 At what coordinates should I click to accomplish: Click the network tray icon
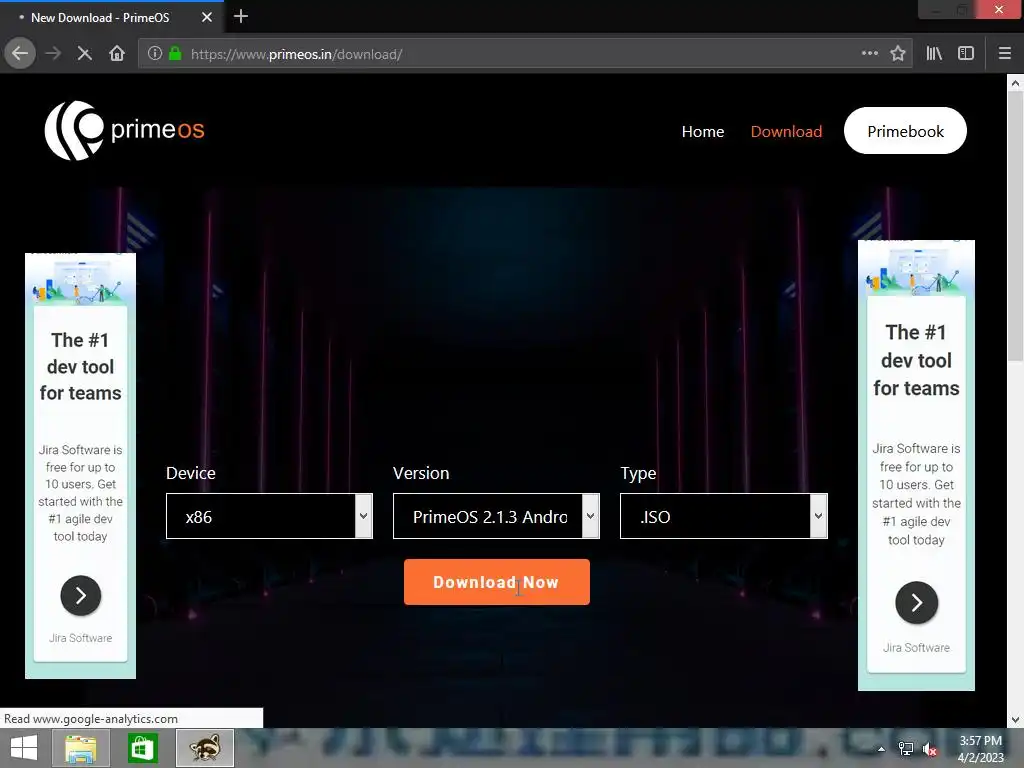(x=906, y=749)
